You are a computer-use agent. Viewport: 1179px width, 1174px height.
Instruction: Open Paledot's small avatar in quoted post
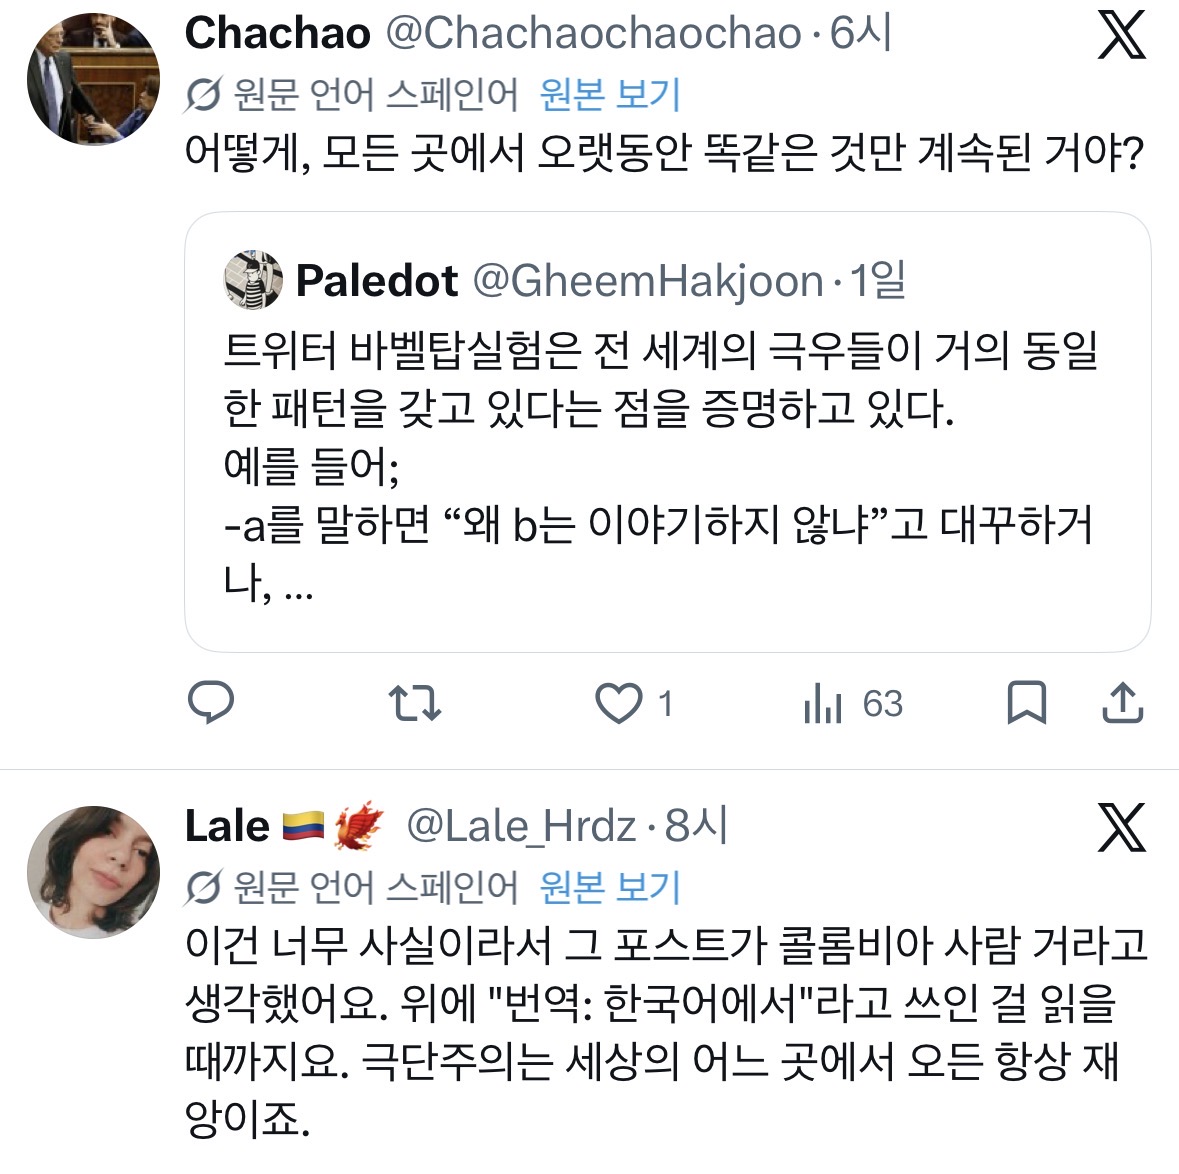click(252, 281)
